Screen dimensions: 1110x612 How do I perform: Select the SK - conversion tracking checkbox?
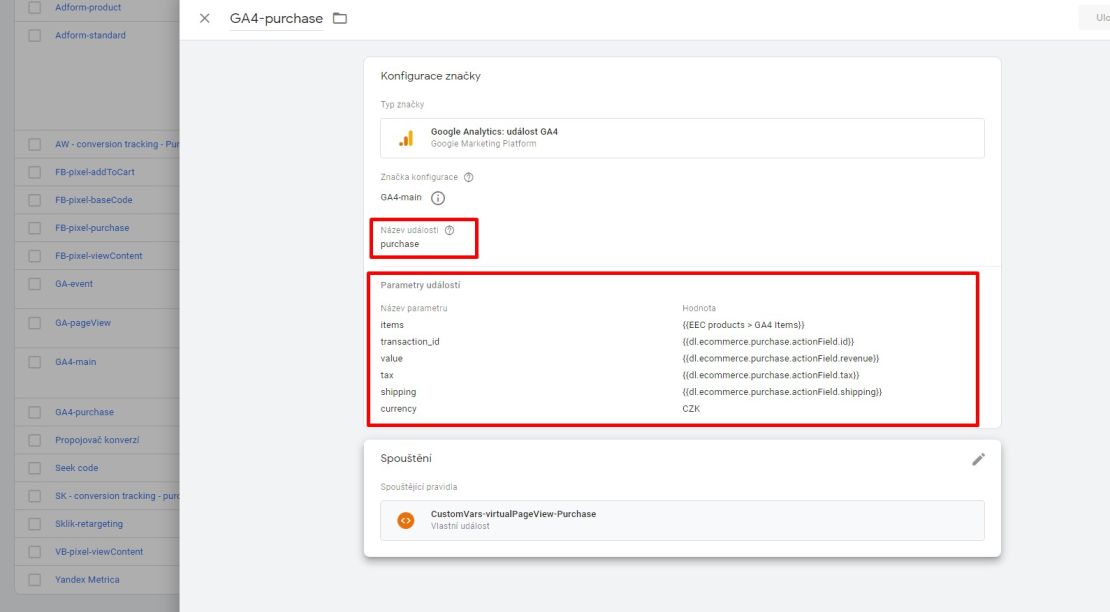[x=34, y=496]
